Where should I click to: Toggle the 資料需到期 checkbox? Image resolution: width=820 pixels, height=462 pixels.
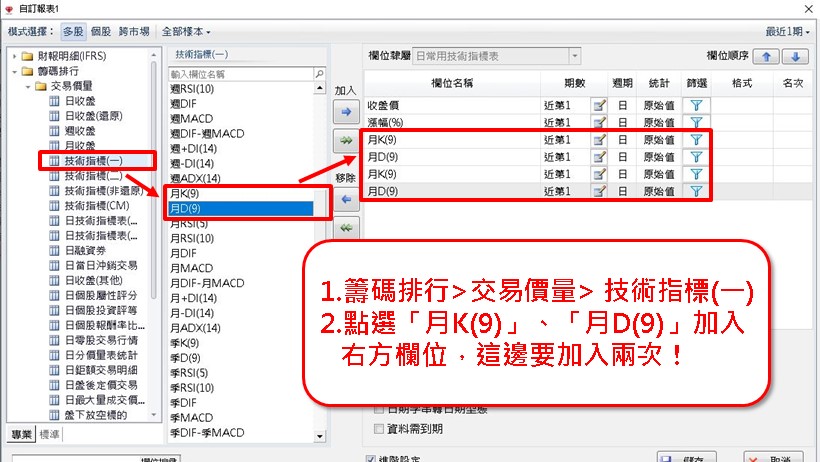coord(378,428)
